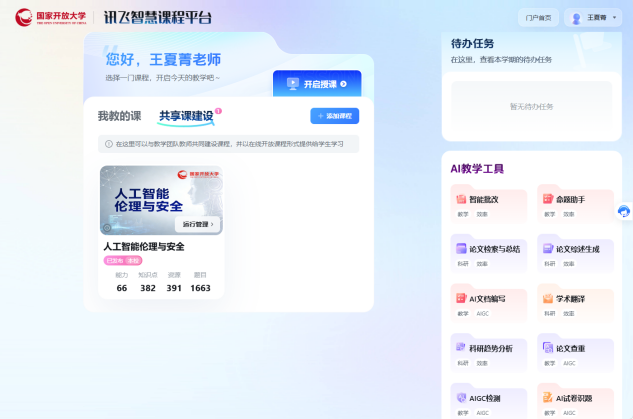
Task: Click the notification badge on 共享课建设
Action: click(218, 111)
